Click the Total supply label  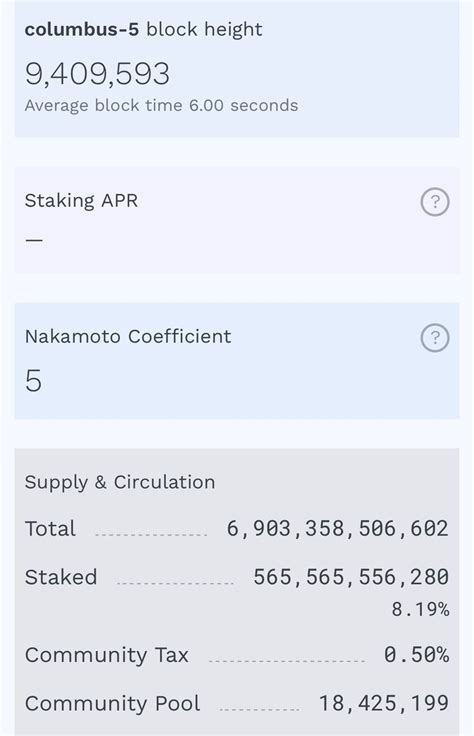(x=50, y=529)
